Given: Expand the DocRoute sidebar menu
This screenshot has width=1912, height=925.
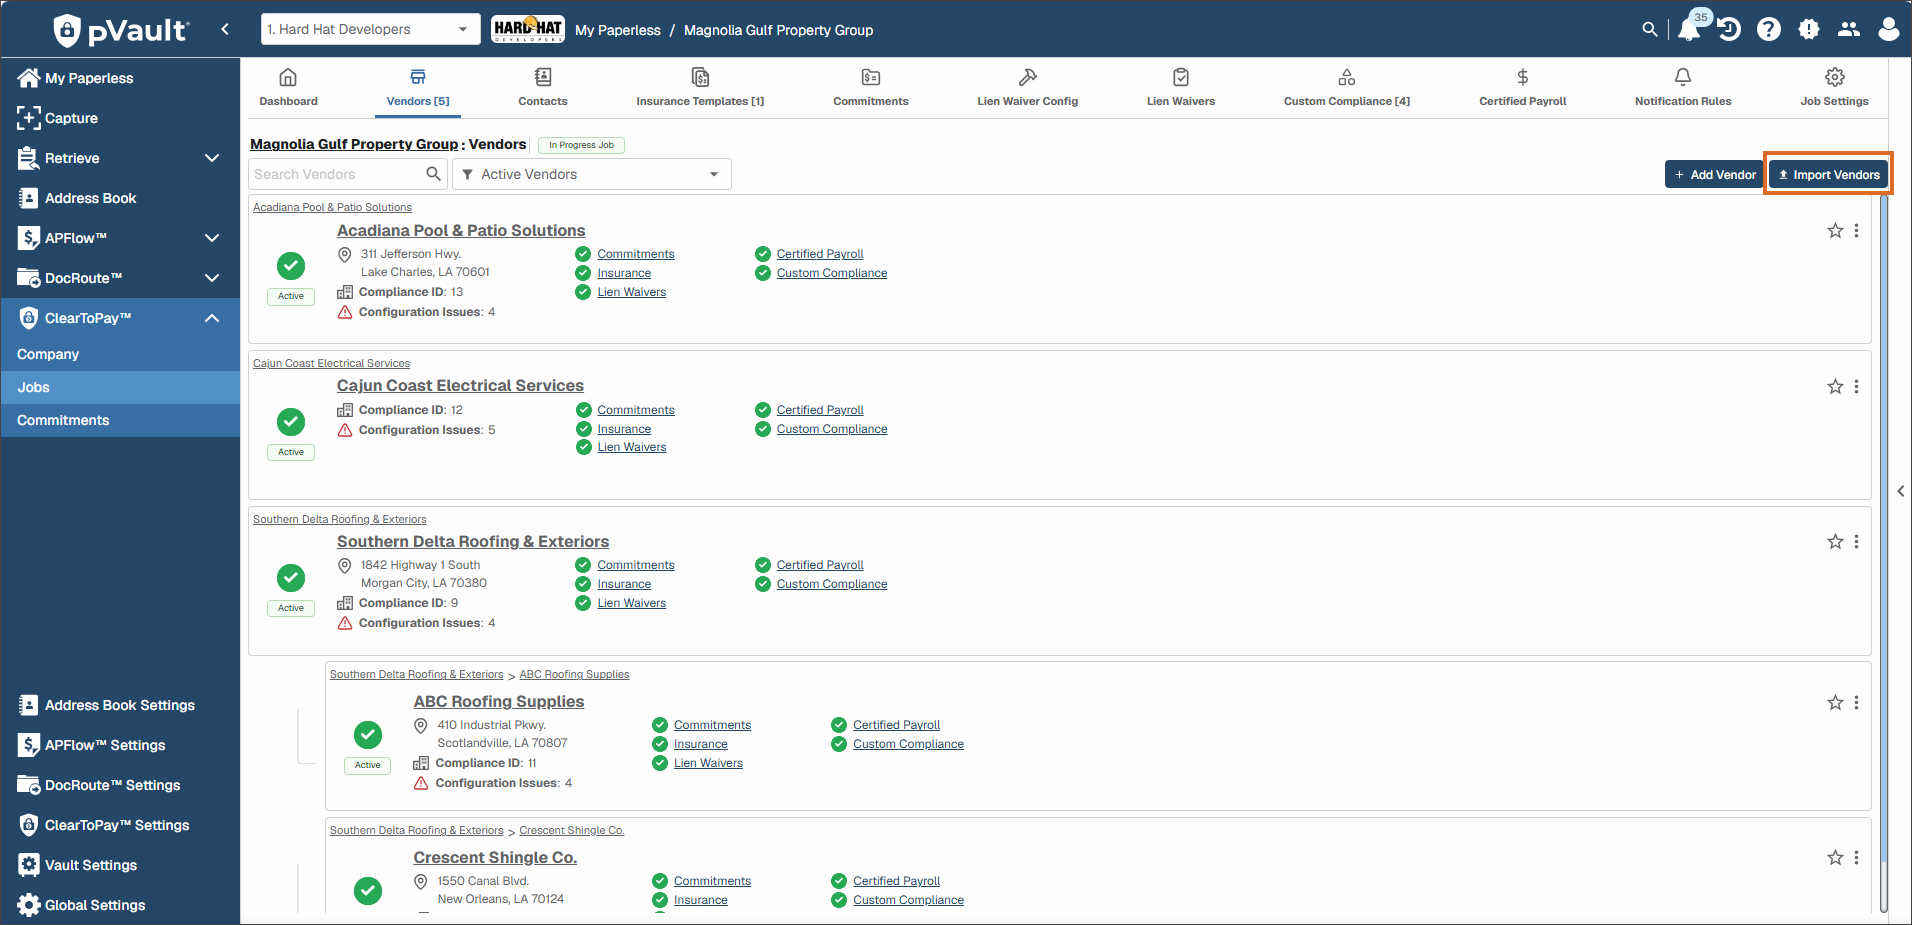Looking at the screenshot, I should 212,278.
